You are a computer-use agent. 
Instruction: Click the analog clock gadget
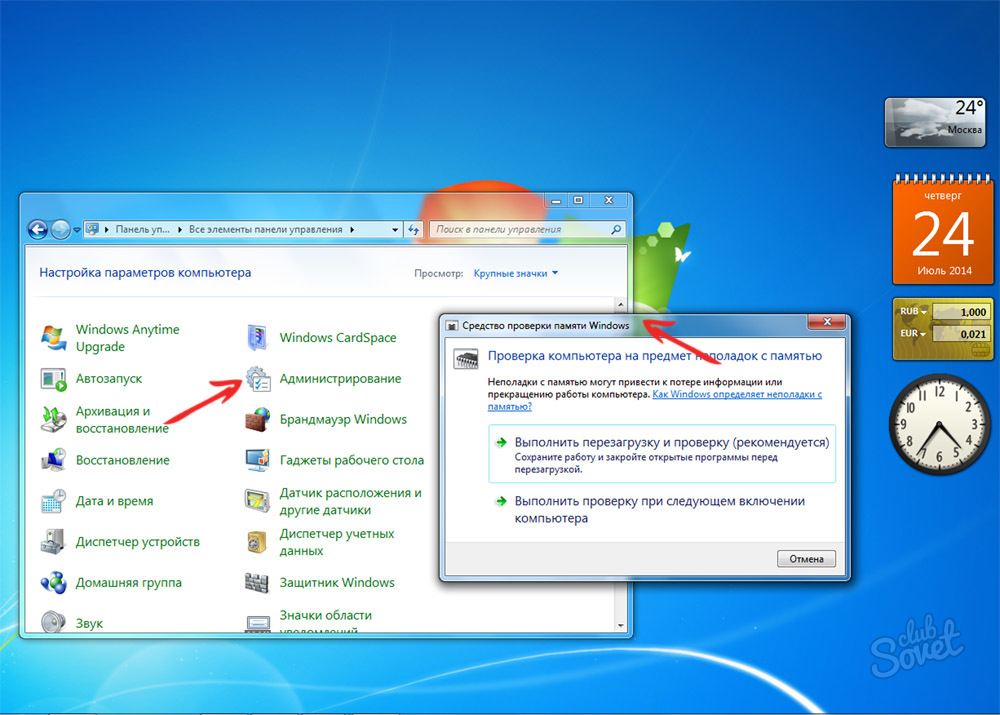pos(939,424)
